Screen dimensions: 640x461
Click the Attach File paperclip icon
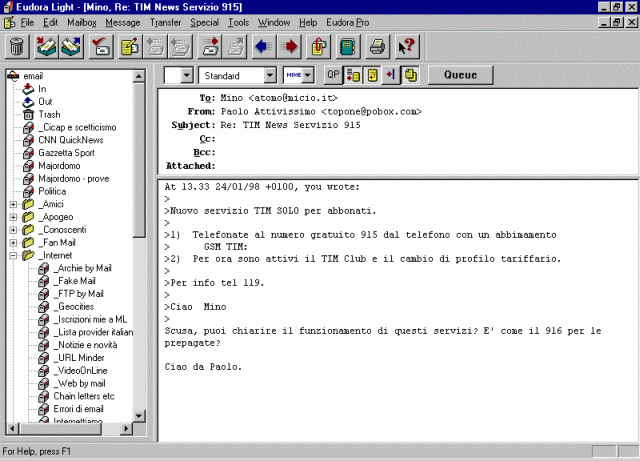(x=319, y=47)
